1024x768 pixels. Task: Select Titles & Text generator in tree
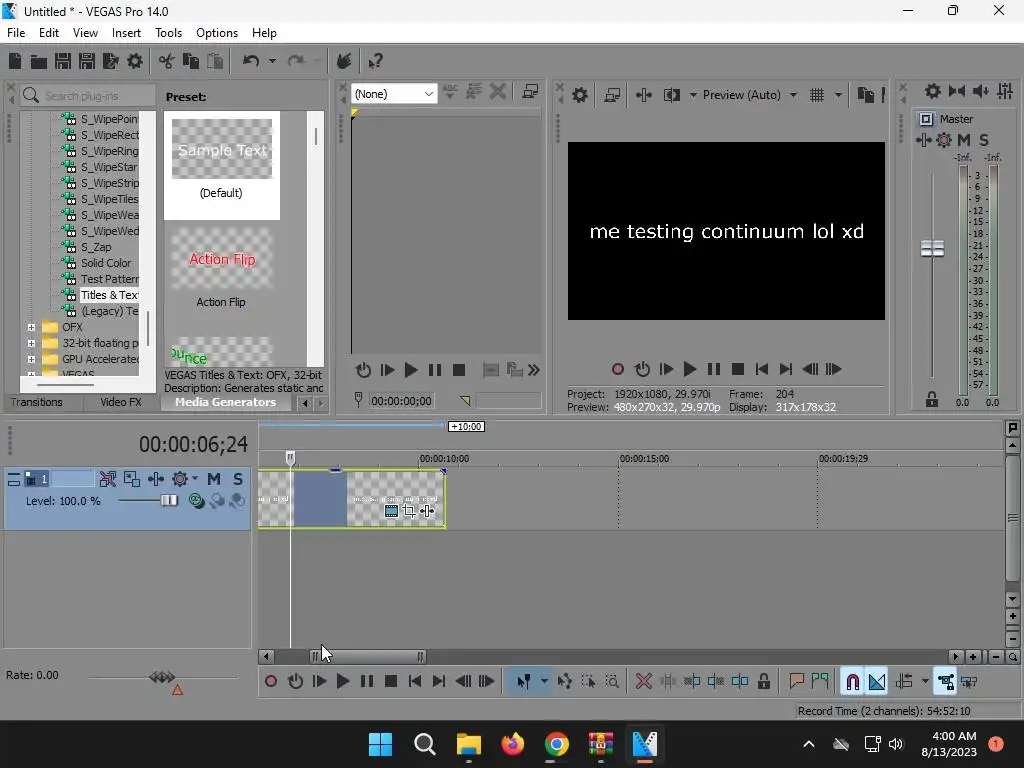pos(109,295)
